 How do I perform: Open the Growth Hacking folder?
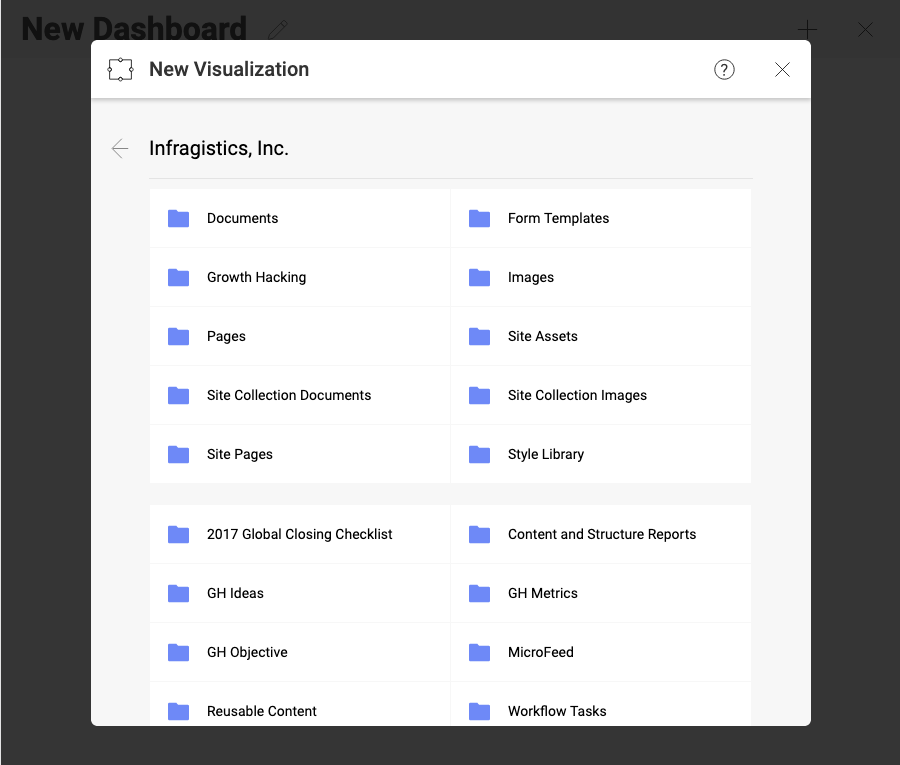(256, 277)
